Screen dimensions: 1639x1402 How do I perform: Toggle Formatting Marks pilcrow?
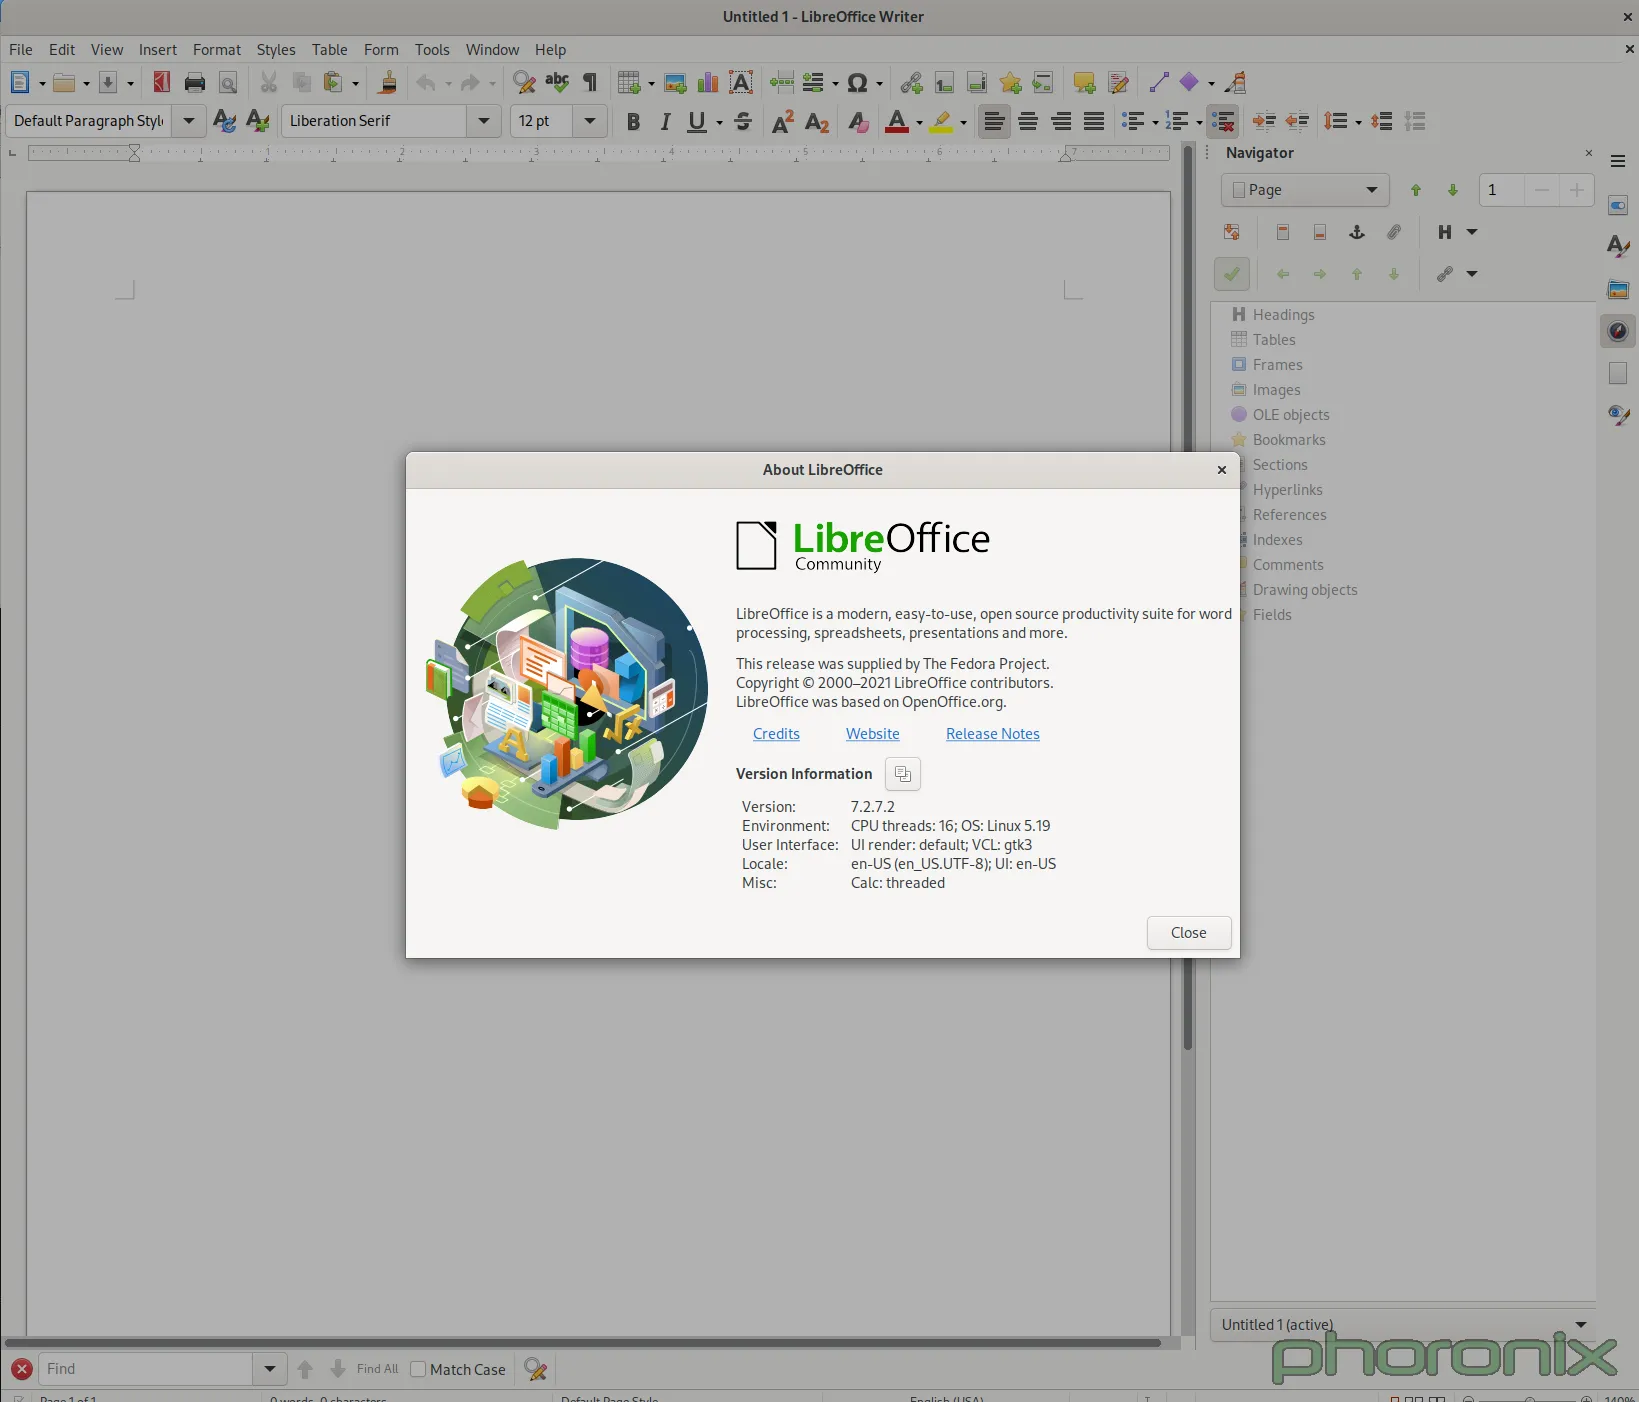590,83
